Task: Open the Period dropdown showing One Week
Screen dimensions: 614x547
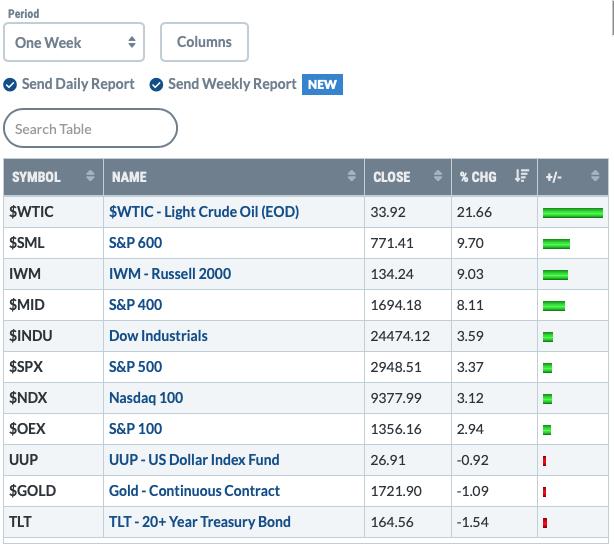Action: click(74, 42)
